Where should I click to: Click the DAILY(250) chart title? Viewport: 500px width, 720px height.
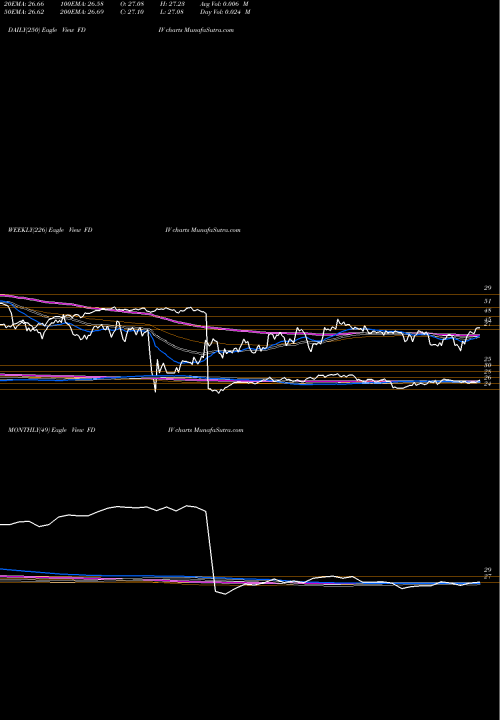click(47, 30)
